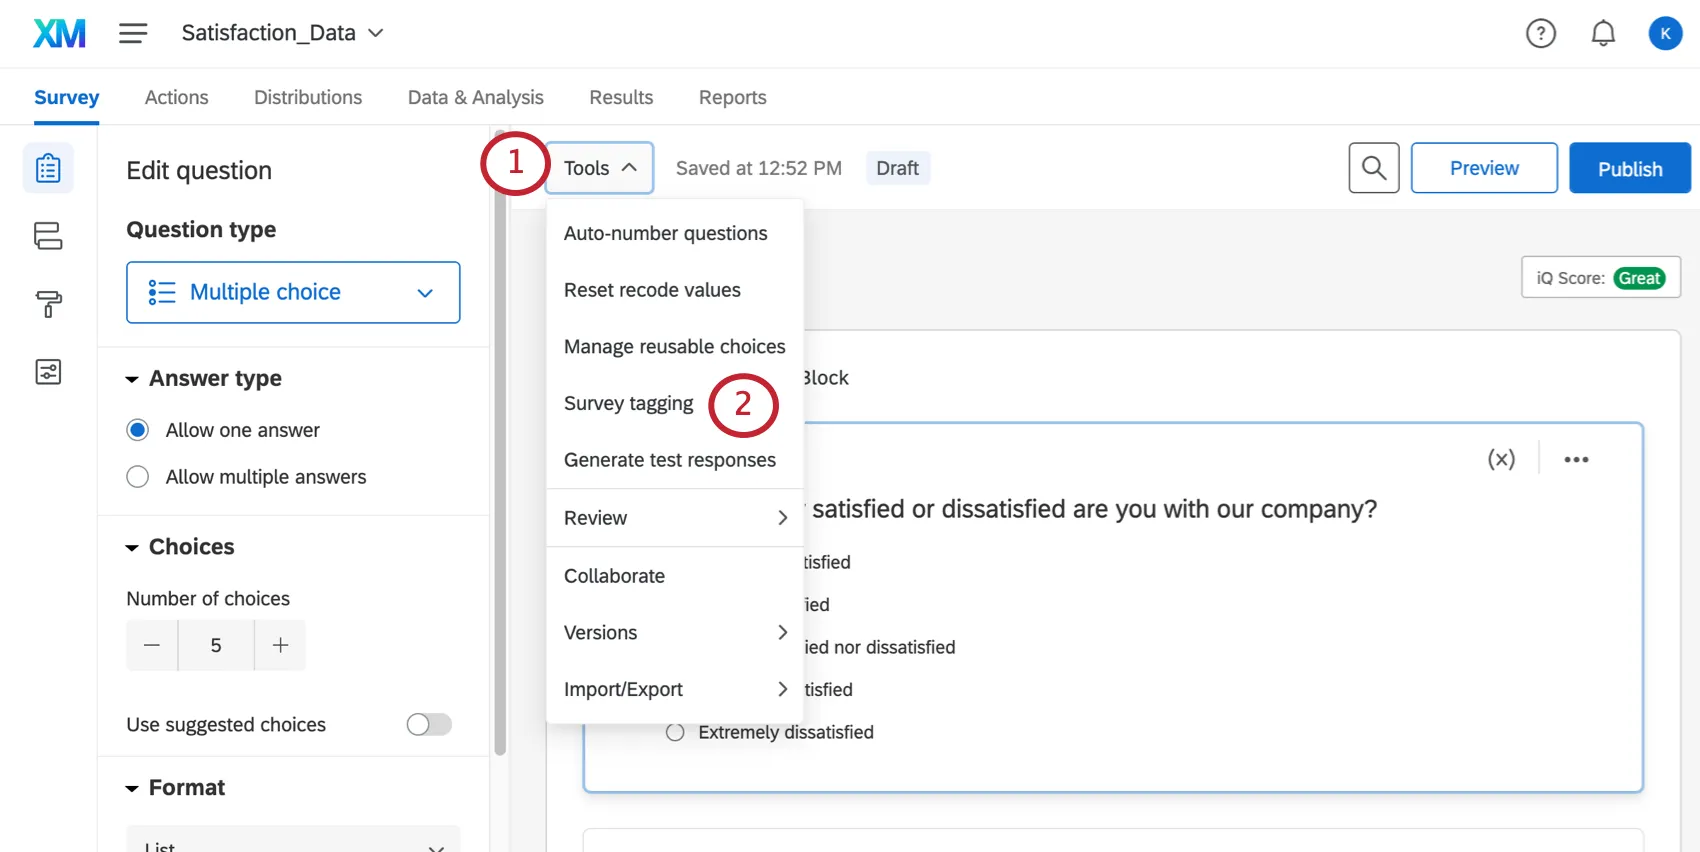
Task: Open the Help question mark icon
Action: click(1540, 34)
